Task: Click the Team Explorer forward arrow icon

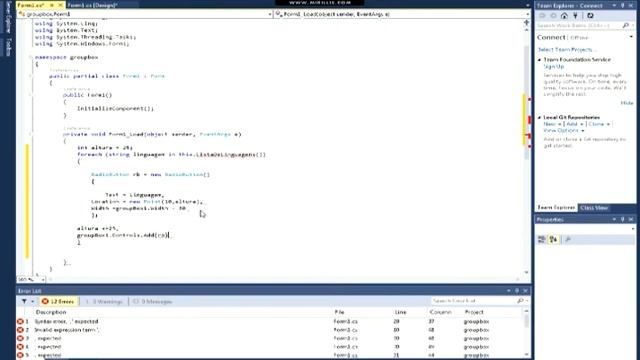Action: (x=553, y=16)
